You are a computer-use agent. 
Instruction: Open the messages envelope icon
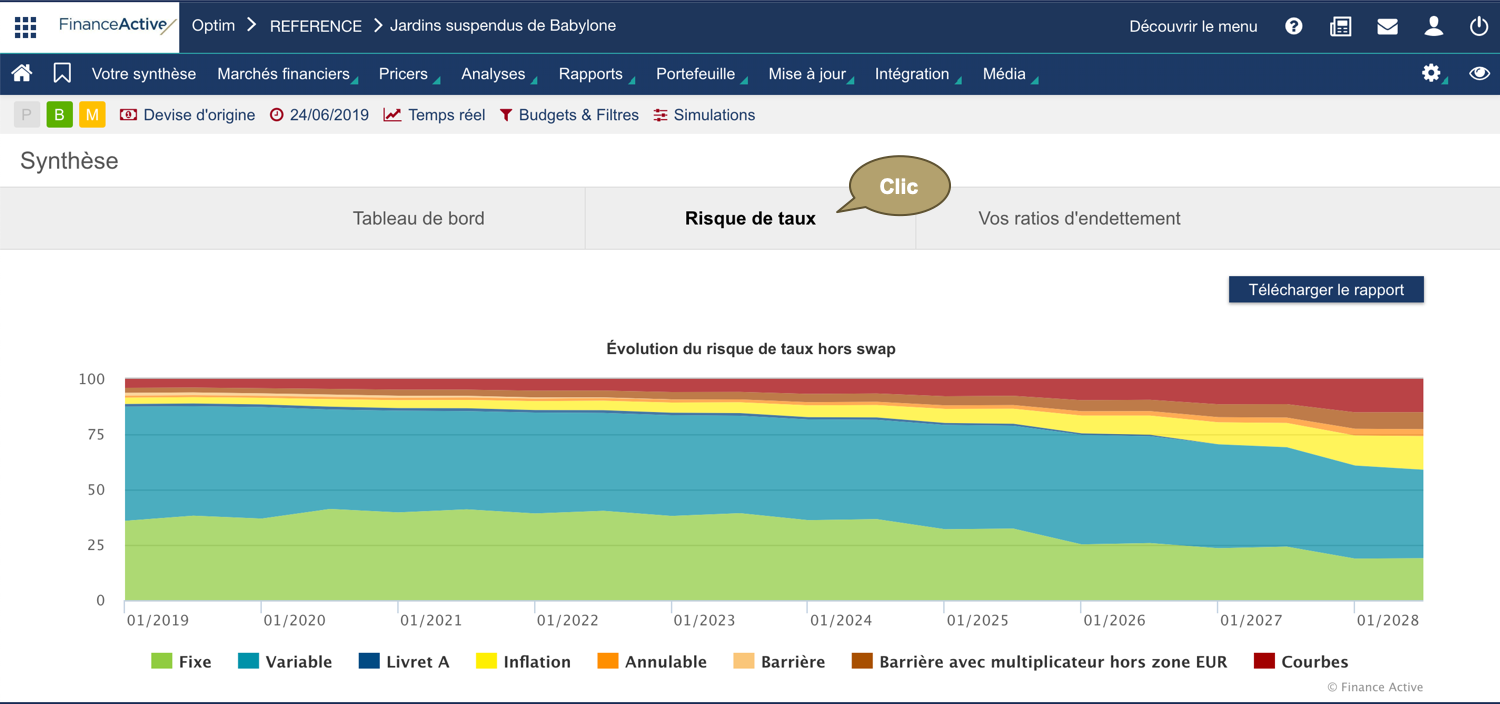(x=1387, y=26)
